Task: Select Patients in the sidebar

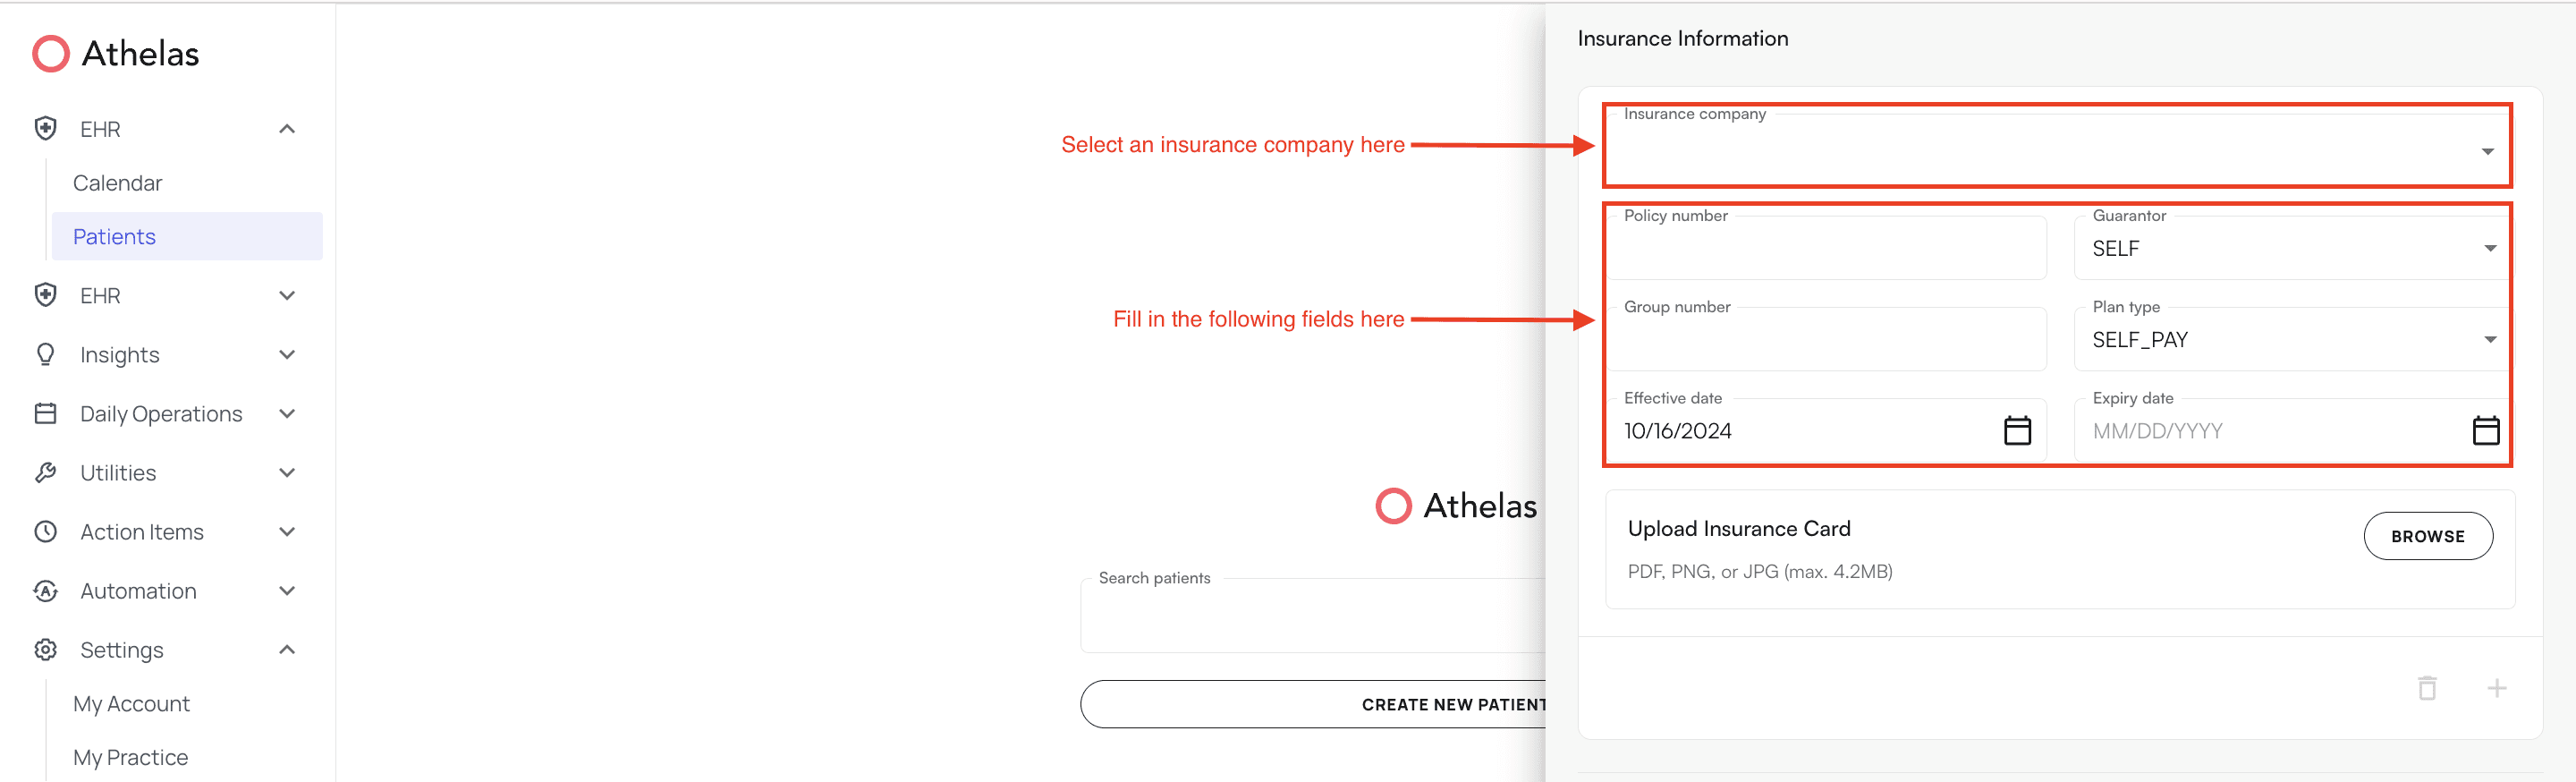Action: point(114,236)
